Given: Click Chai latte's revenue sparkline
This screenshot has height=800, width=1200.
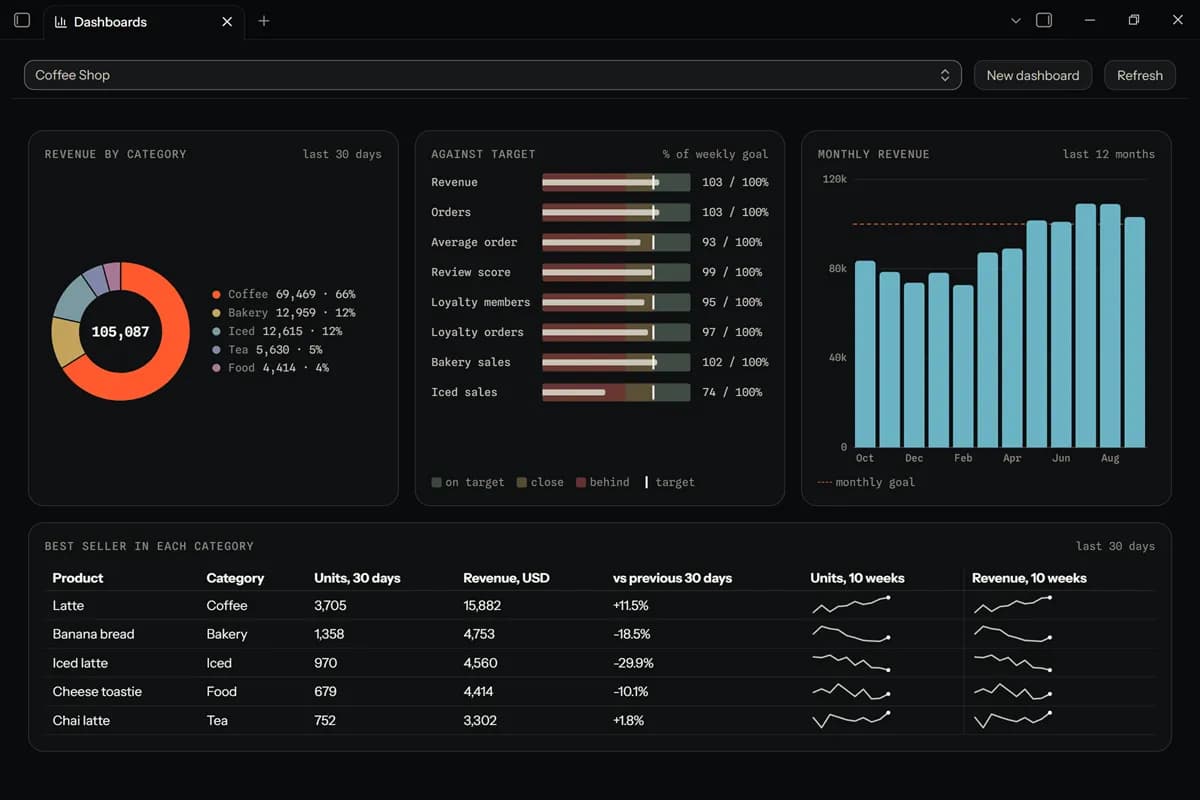Looking at the screenshot, I should pyautogui.click(x=1013, y=719).
